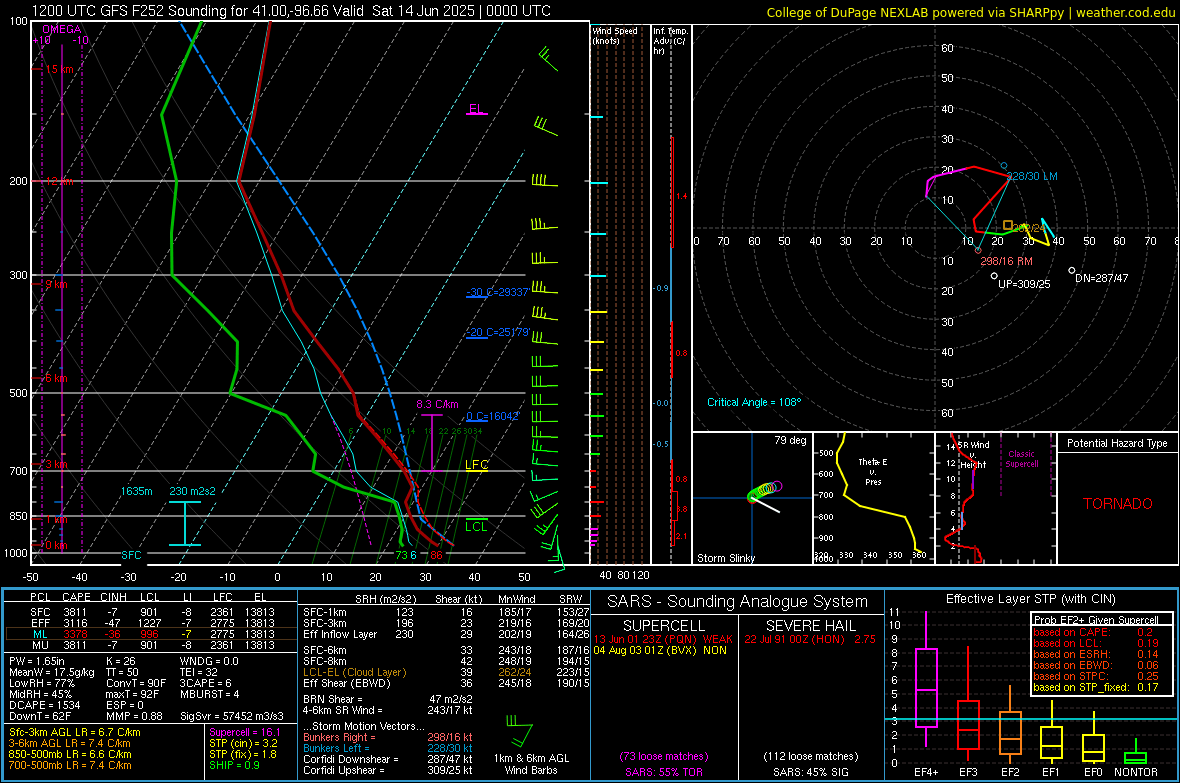Click the Bunkers Right = 298/16 kt line
The width and height of the screenshot is (1180, 783).
click(x=388, y=737)
